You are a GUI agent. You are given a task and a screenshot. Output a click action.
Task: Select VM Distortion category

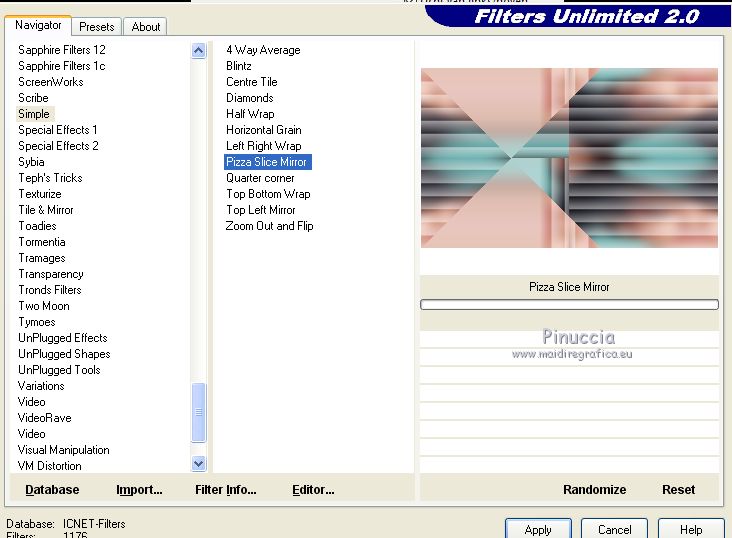[49, 466]
